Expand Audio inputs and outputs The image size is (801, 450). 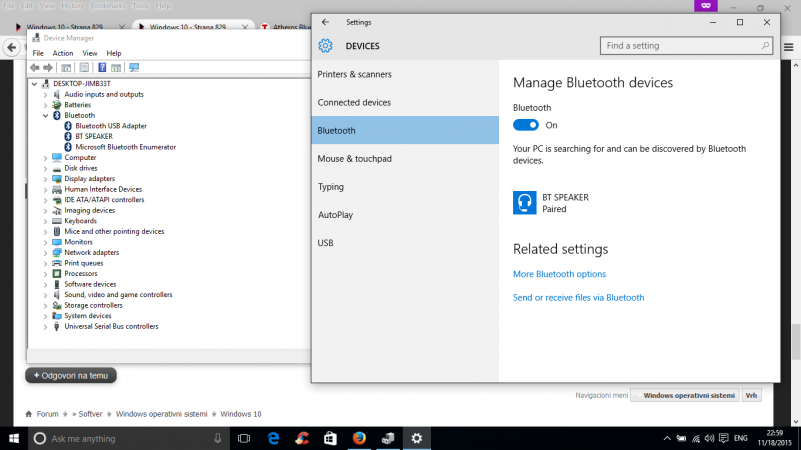tap(45, 94)
